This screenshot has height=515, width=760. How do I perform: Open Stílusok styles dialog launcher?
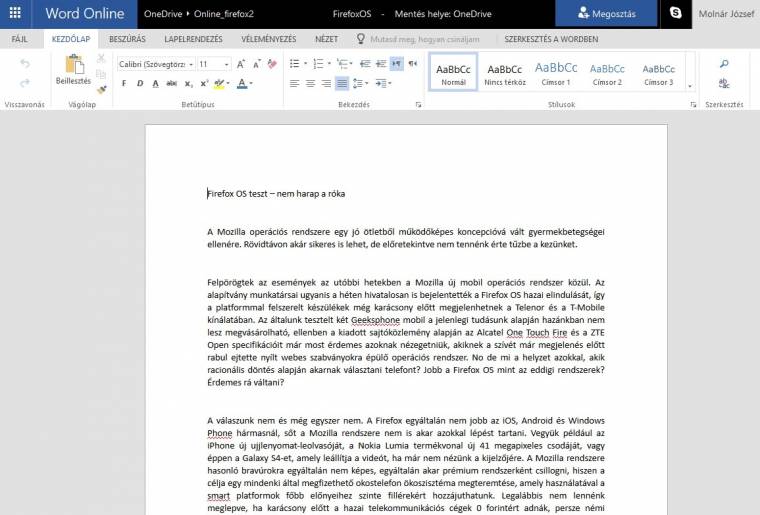[693, 105]
